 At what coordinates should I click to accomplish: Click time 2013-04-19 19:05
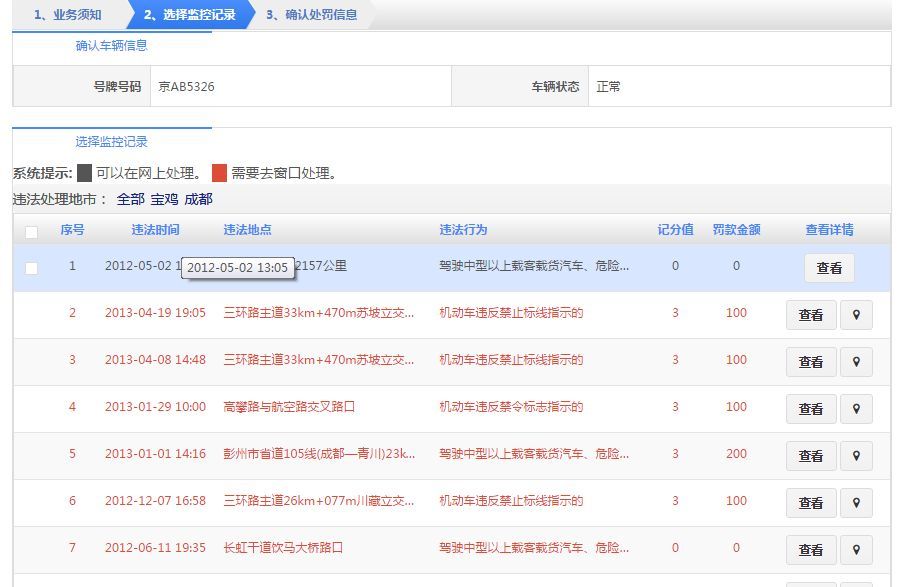coord(155,313)
